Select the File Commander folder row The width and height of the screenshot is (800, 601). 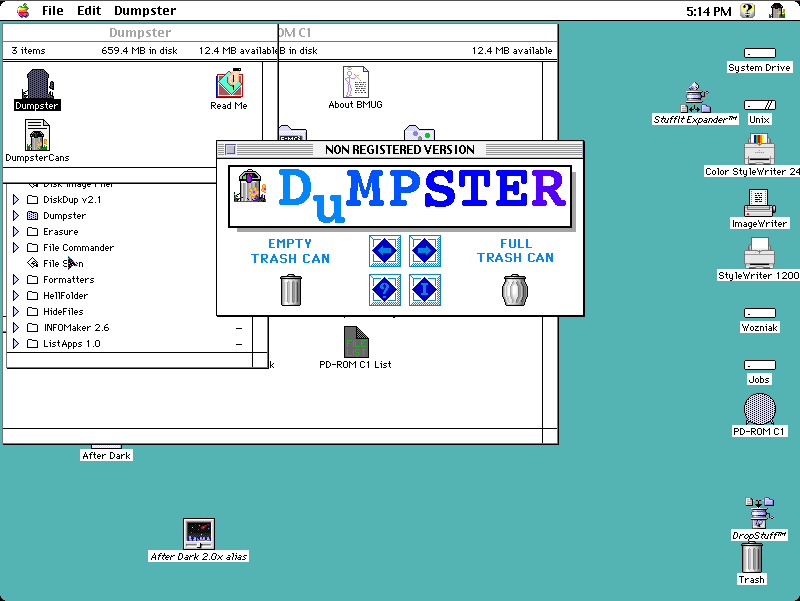coord(70,247)
